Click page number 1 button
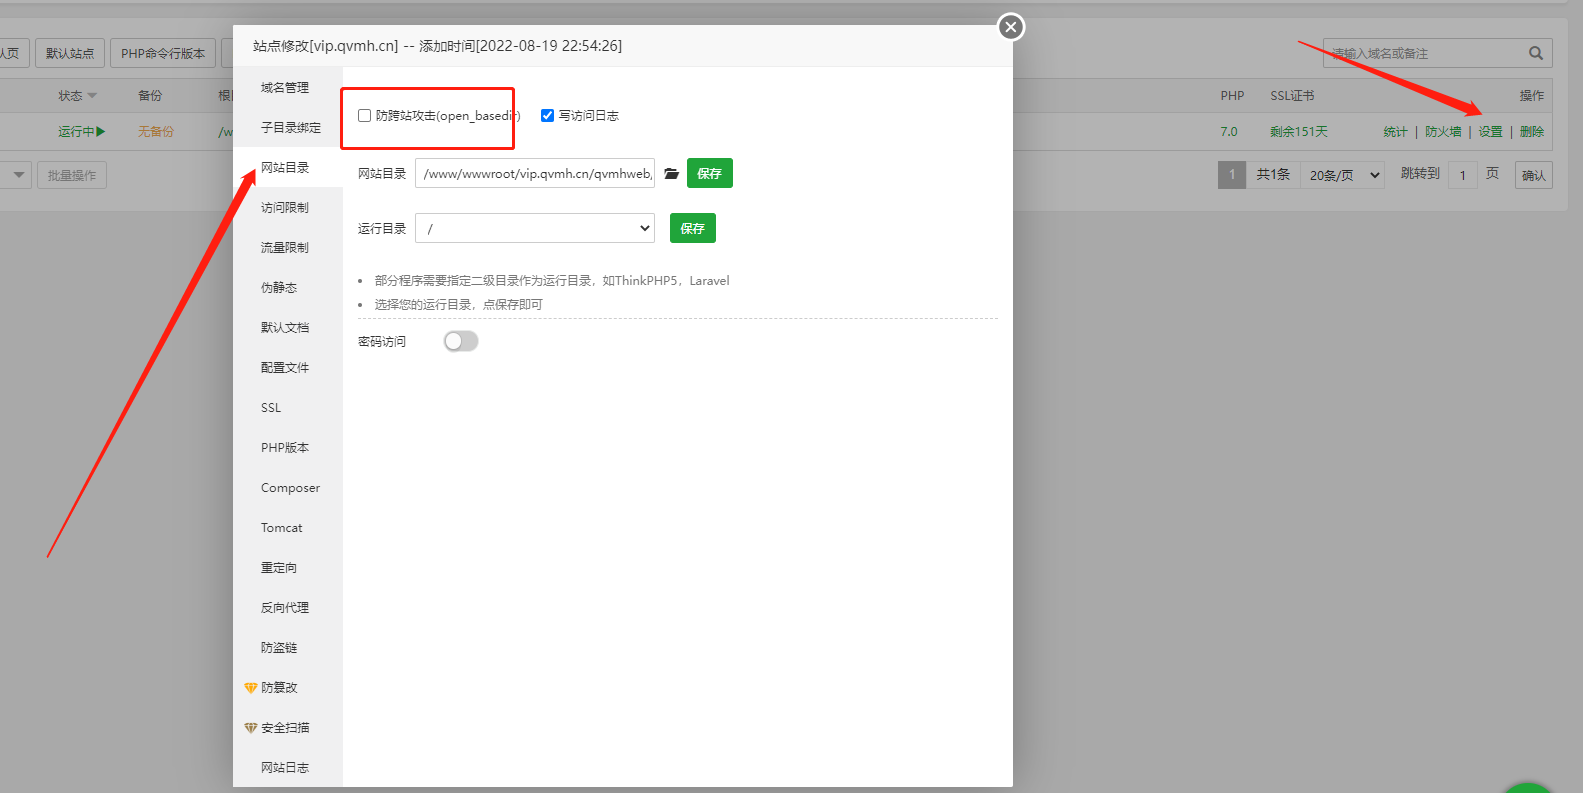Viewport: 1583px width, 793px height. 1232,175
